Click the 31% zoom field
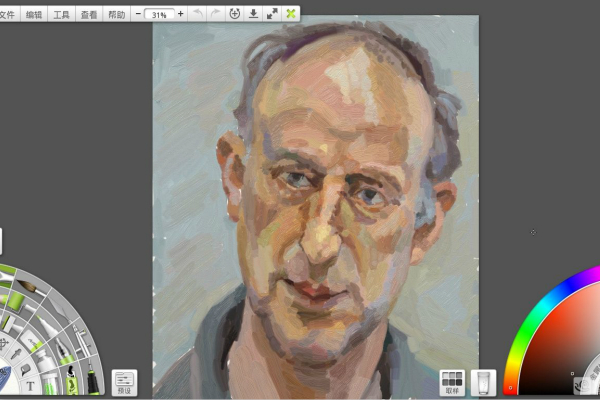 coord(159,15)
